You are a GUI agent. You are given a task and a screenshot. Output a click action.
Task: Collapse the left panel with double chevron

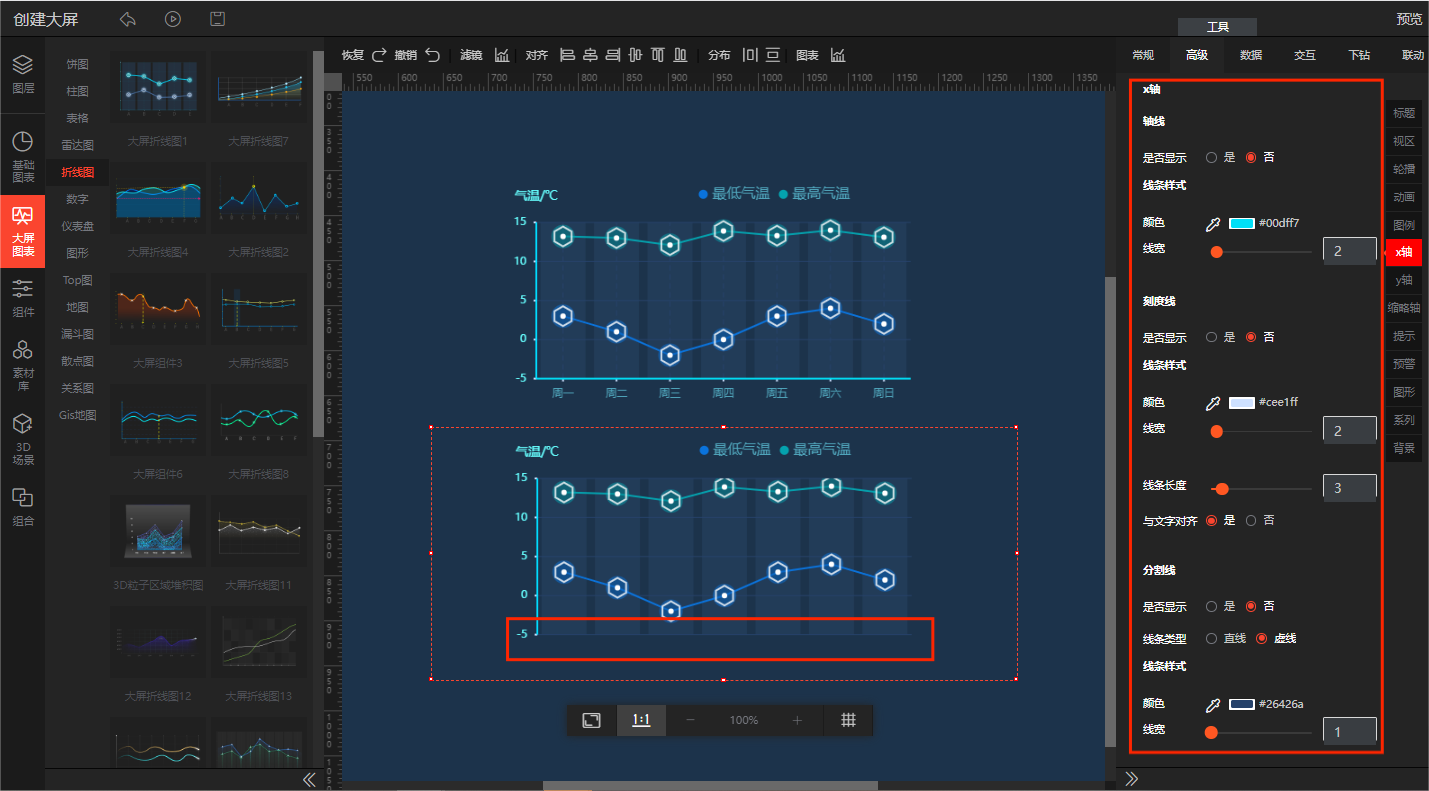(309, 779)
